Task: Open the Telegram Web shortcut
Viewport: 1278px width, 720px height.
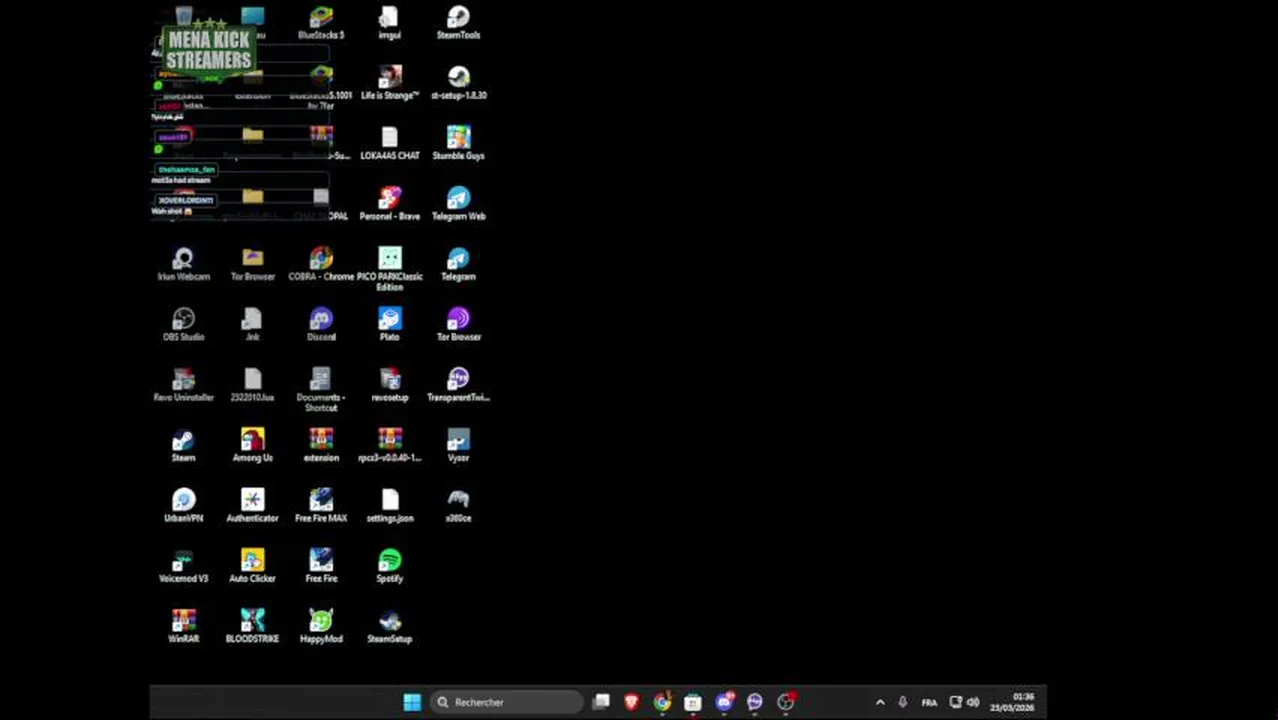Action: pyautogui.click(x=458, y=204)
